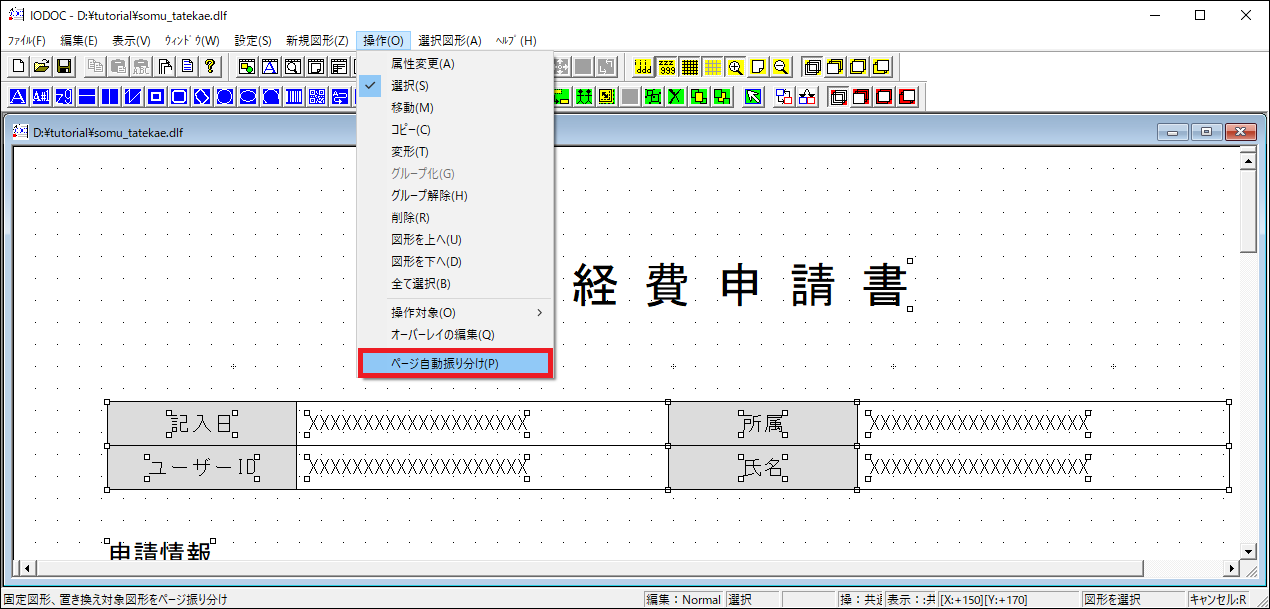Choose 変形(T) from the menu

(x=455, y=152)
